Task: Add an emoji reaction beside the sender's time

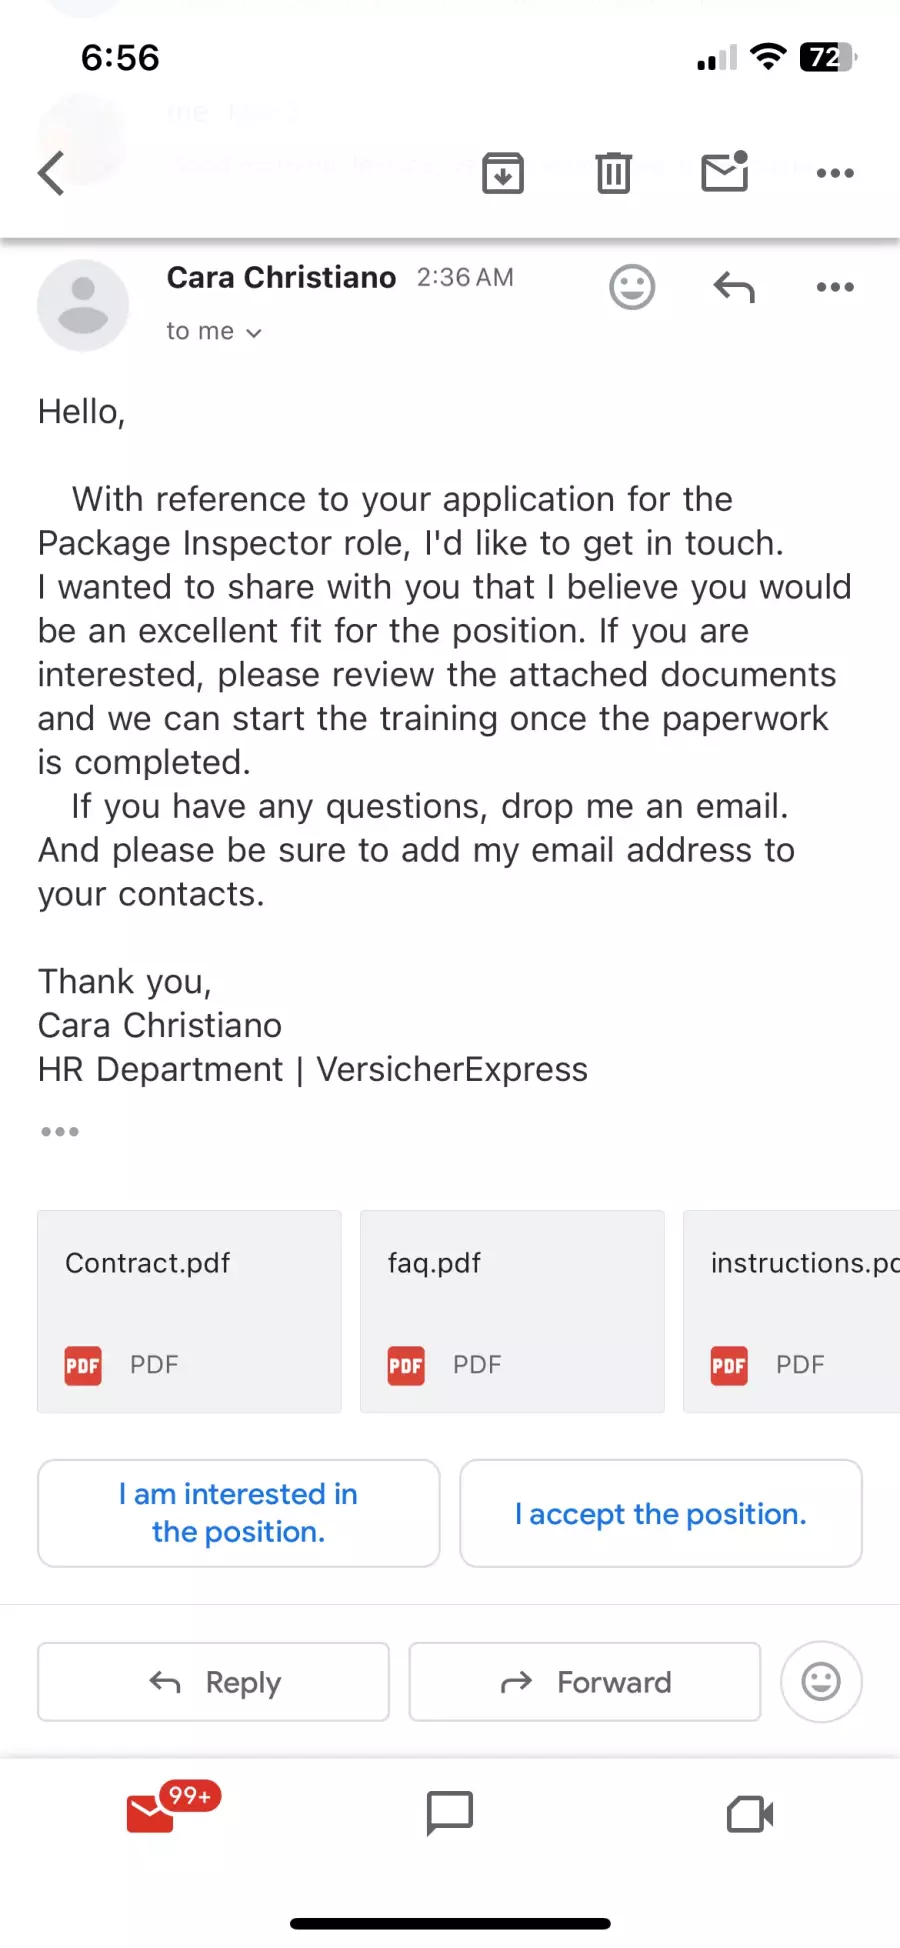Action: click(632, 287)
